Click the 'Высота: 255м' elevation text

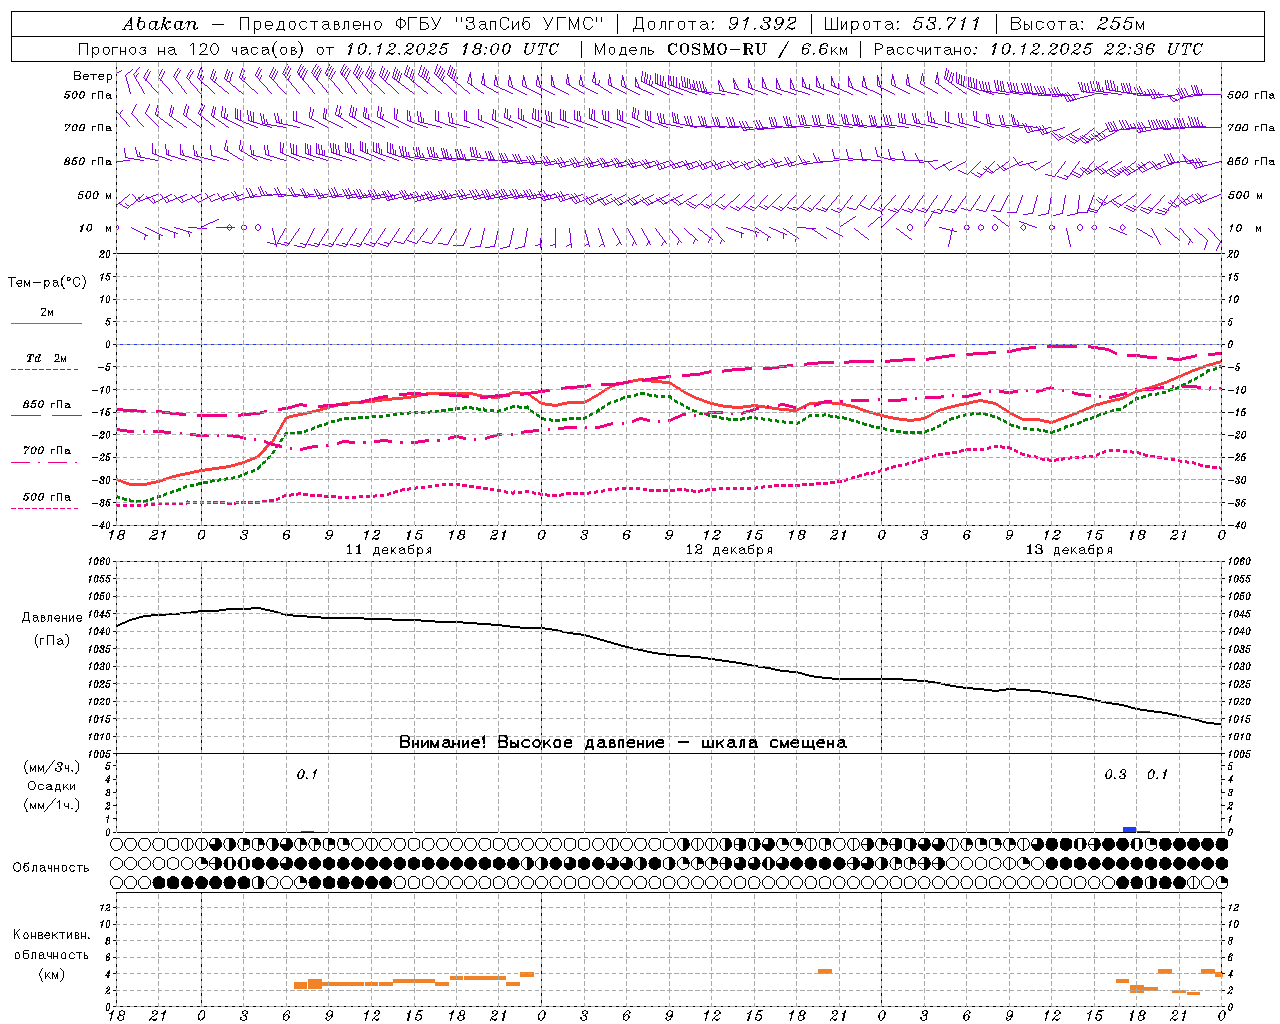(1077, 23)
